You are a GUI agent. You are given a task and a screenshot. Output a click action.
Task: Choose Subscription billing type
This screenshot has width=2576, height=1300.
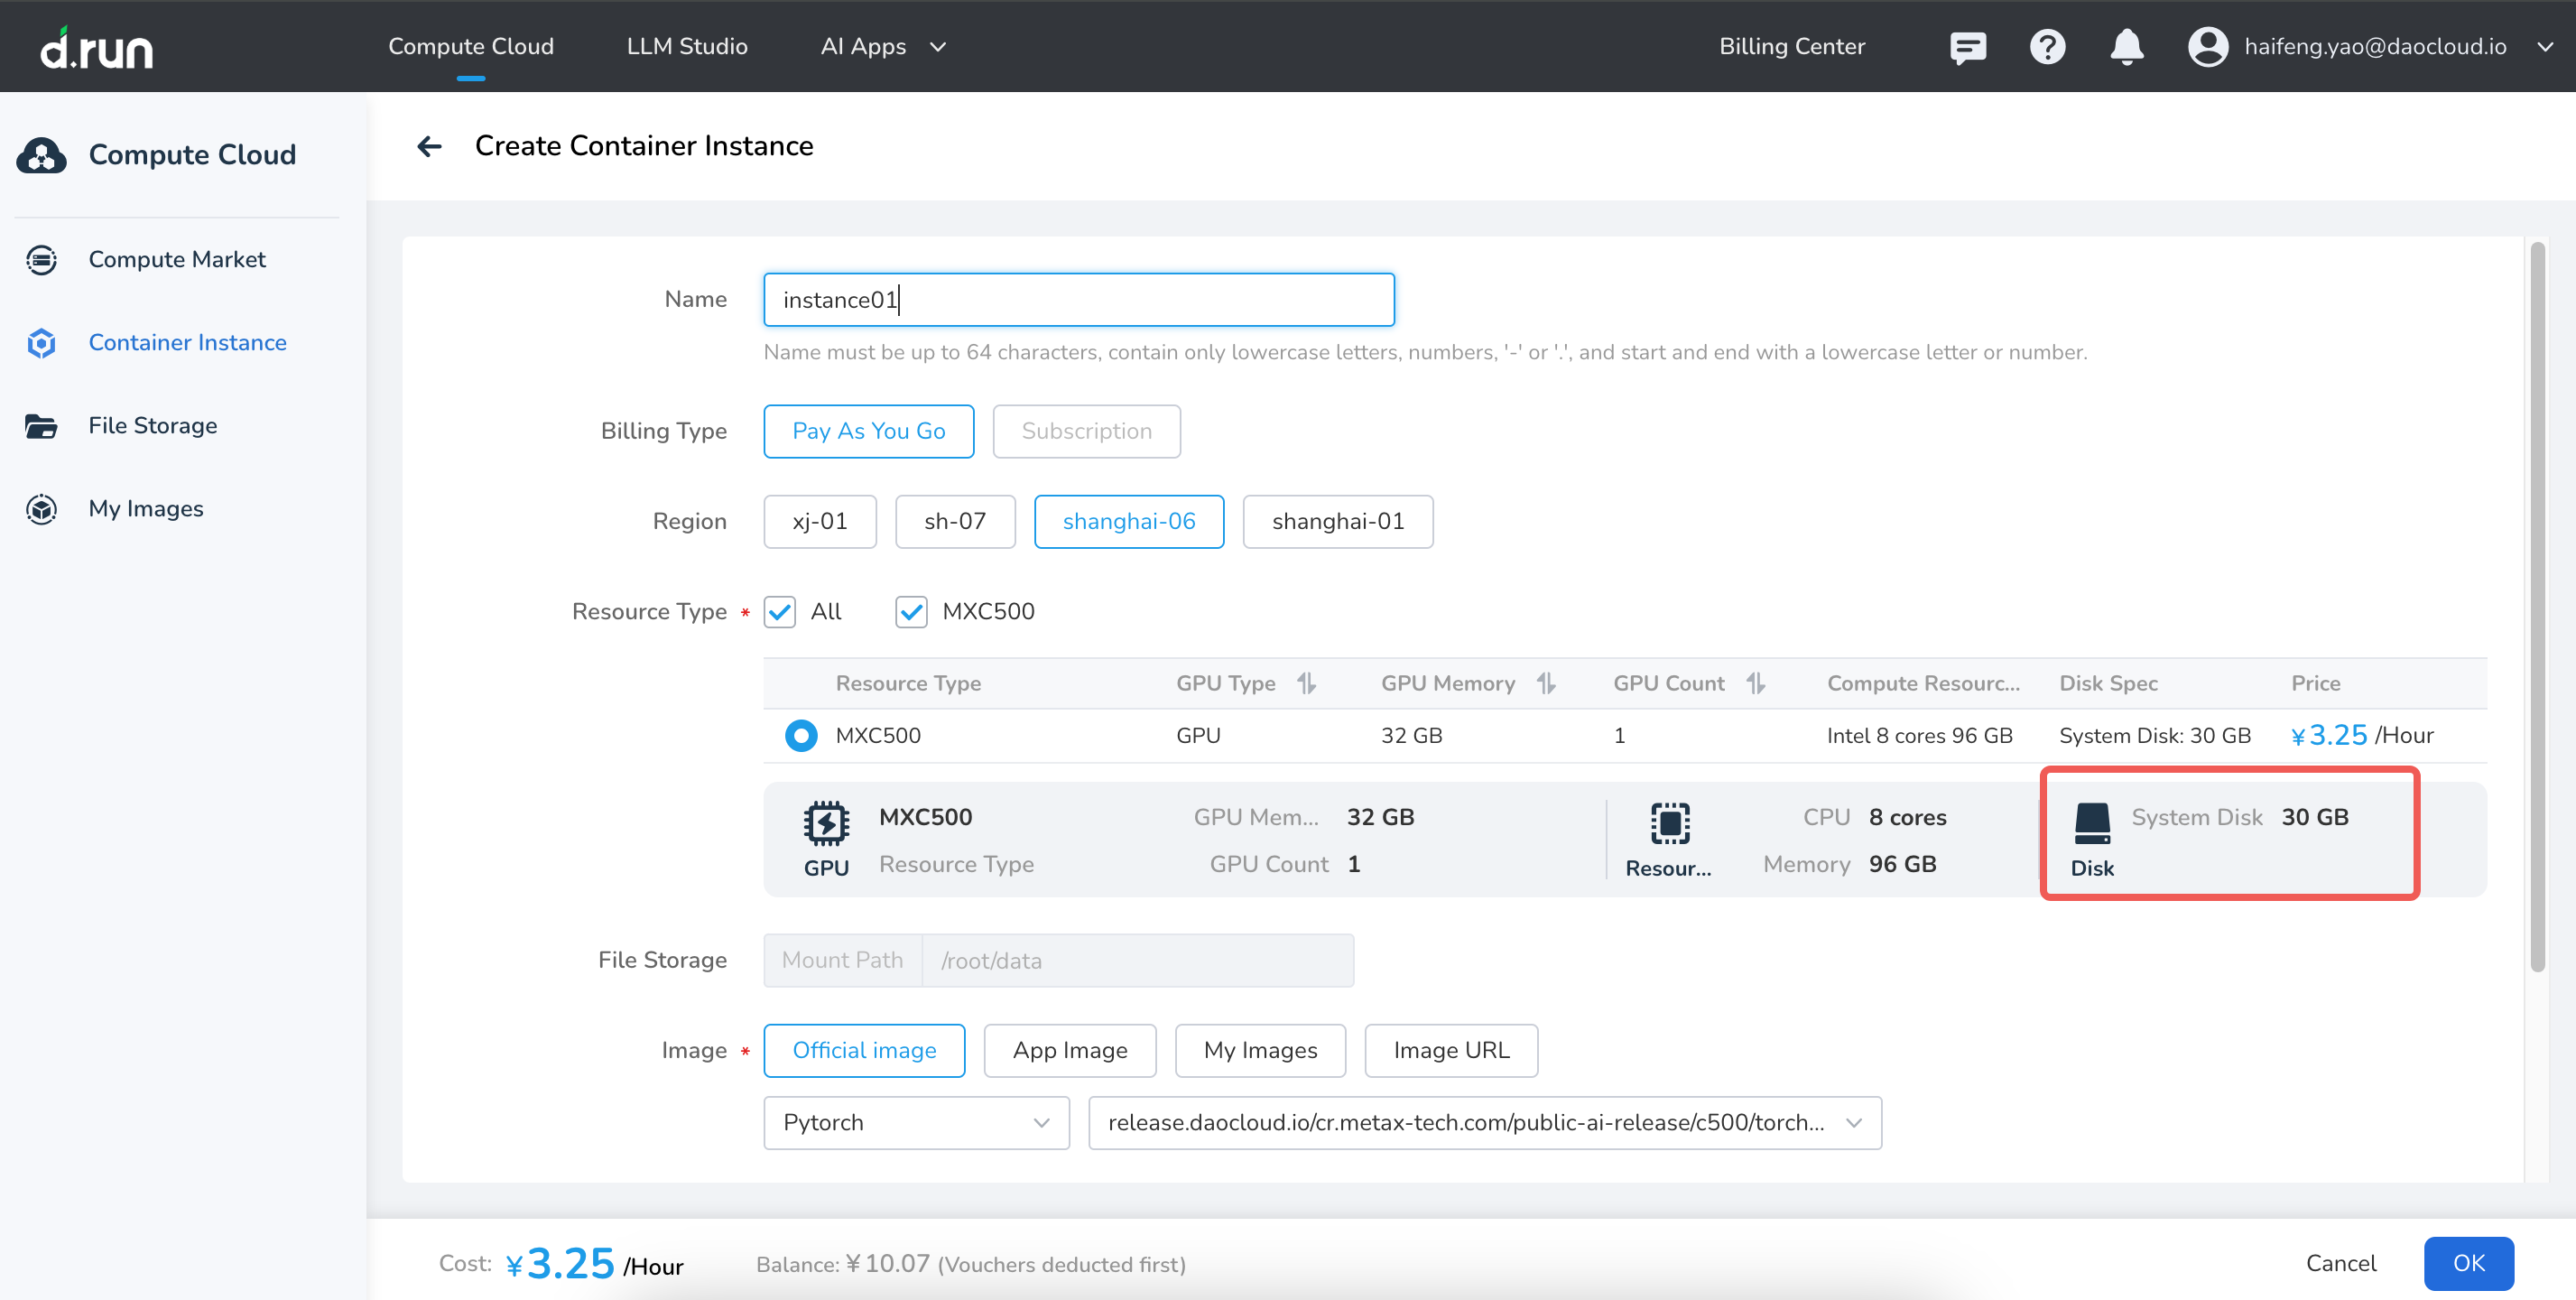[x=1086, y=431]
